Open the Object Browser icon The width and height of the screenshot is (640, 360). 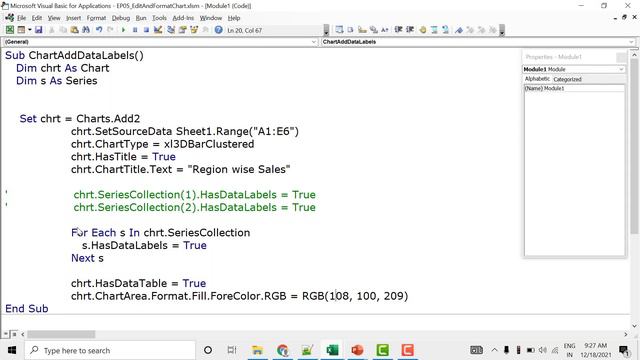194,30
